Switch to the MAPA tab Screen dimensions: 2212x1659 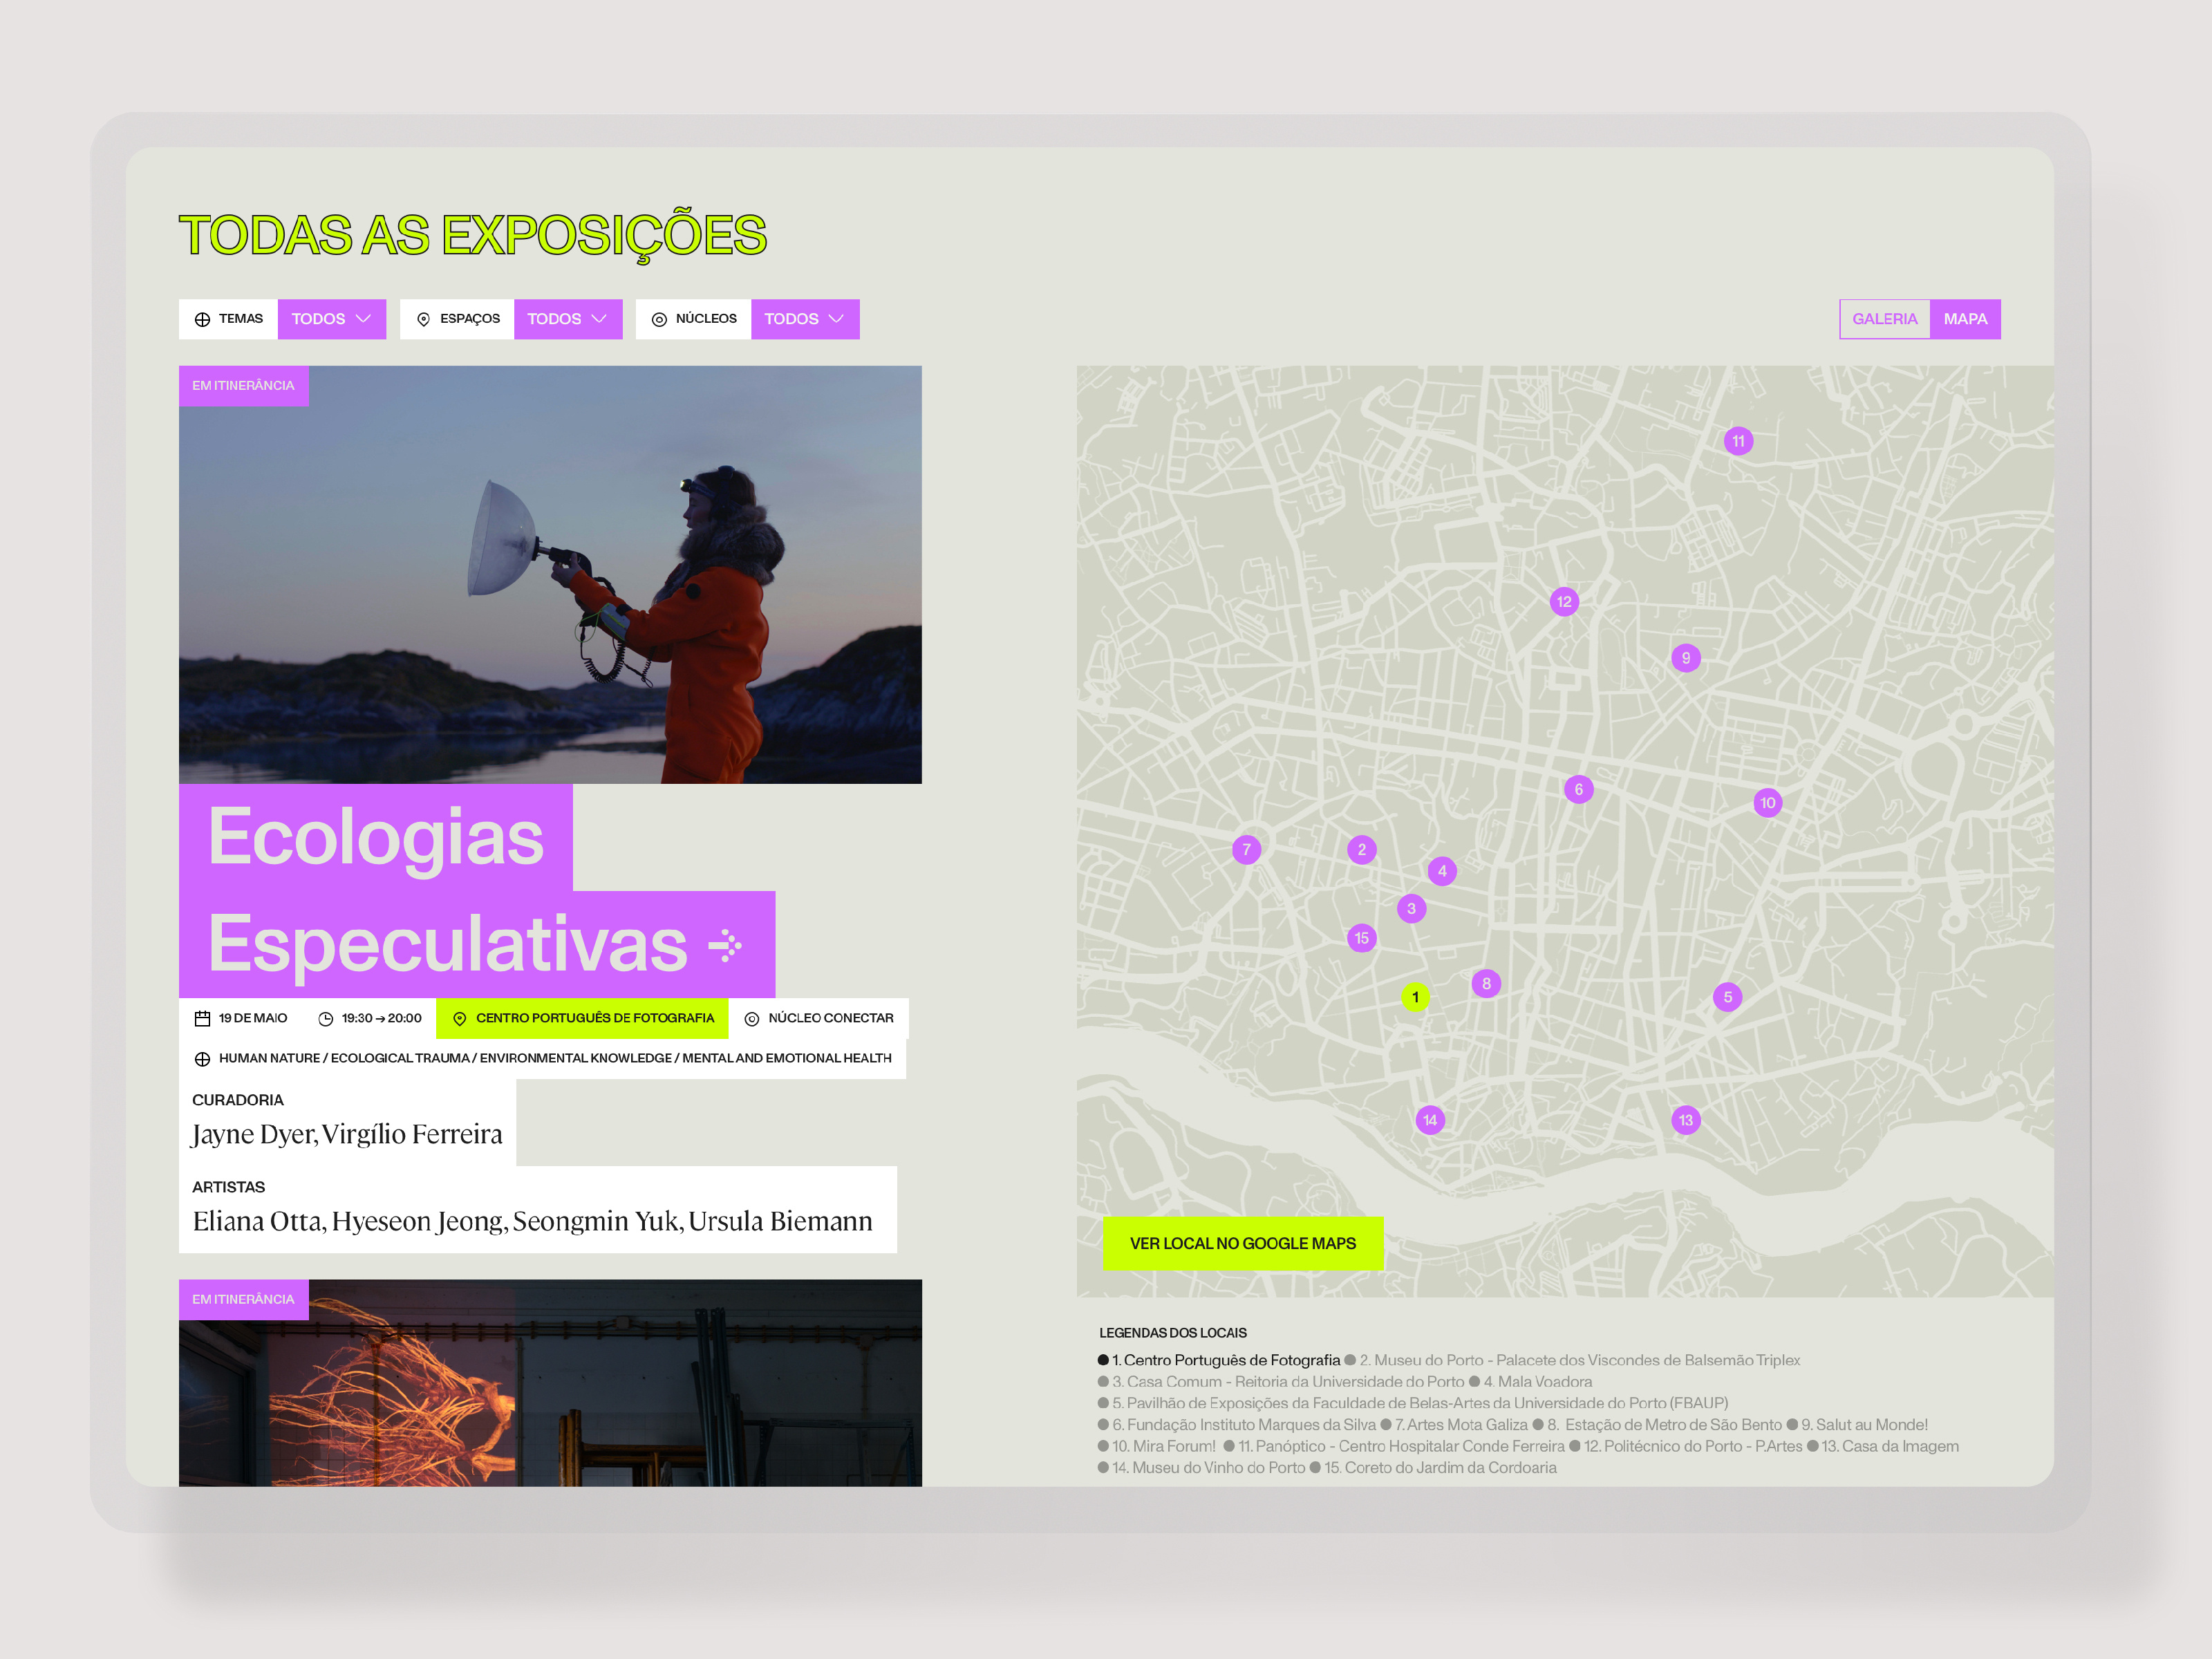tap(1966, 318)
